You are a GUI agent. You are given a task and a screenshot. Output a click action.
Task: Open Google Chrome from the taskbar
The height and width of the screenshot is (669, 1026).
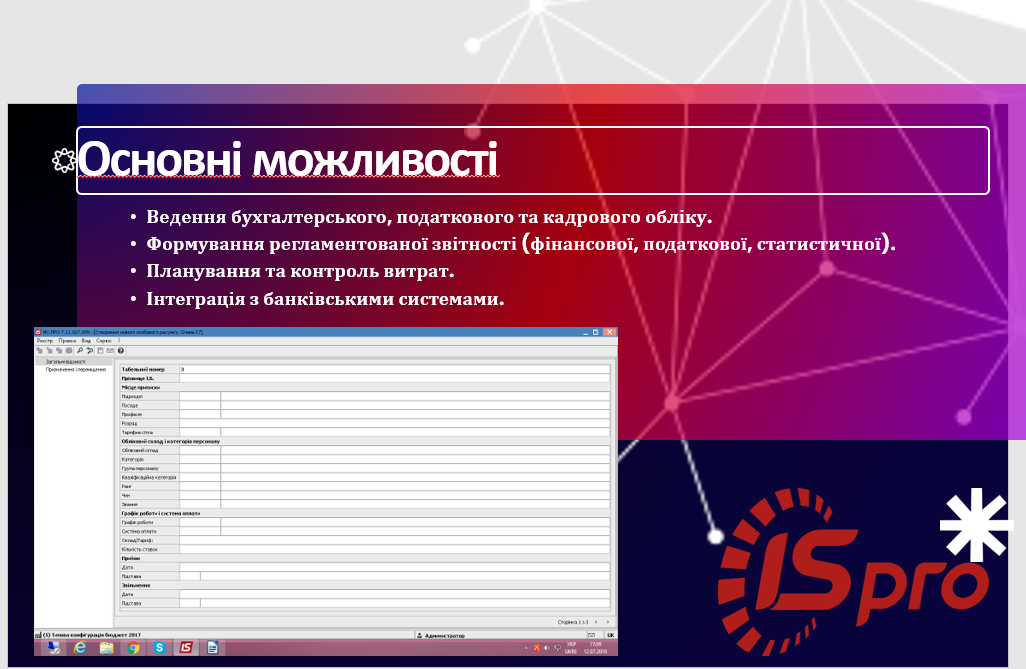coord(133,648)
